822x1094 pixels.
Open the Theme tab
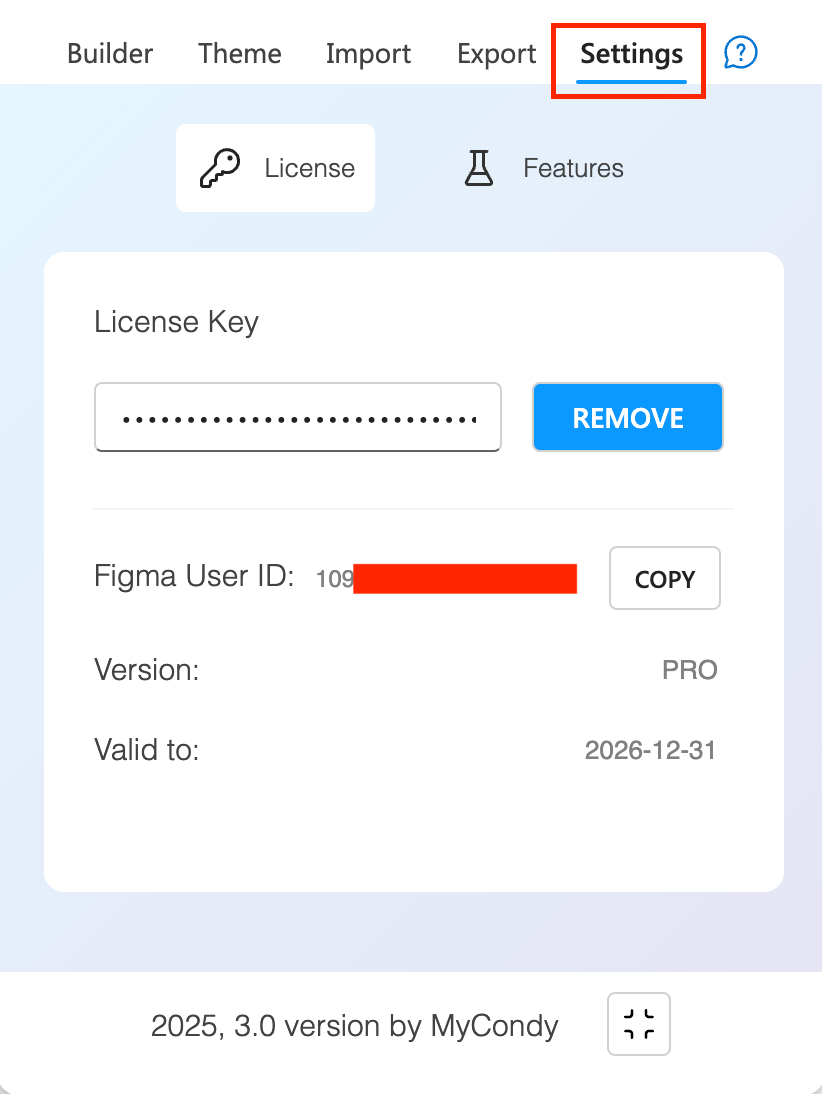coord(239,54)
